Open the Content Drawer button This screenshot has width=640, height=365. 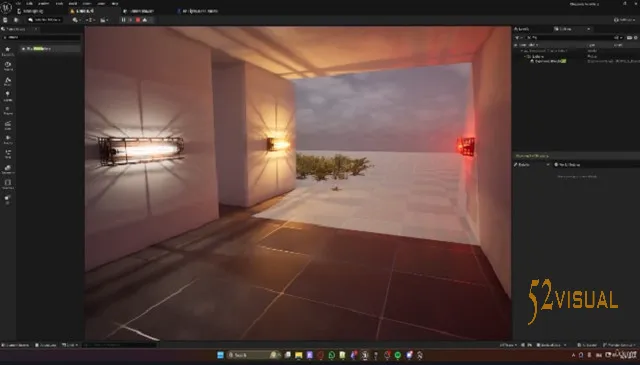pyautogui.click(x=16, y=345)
